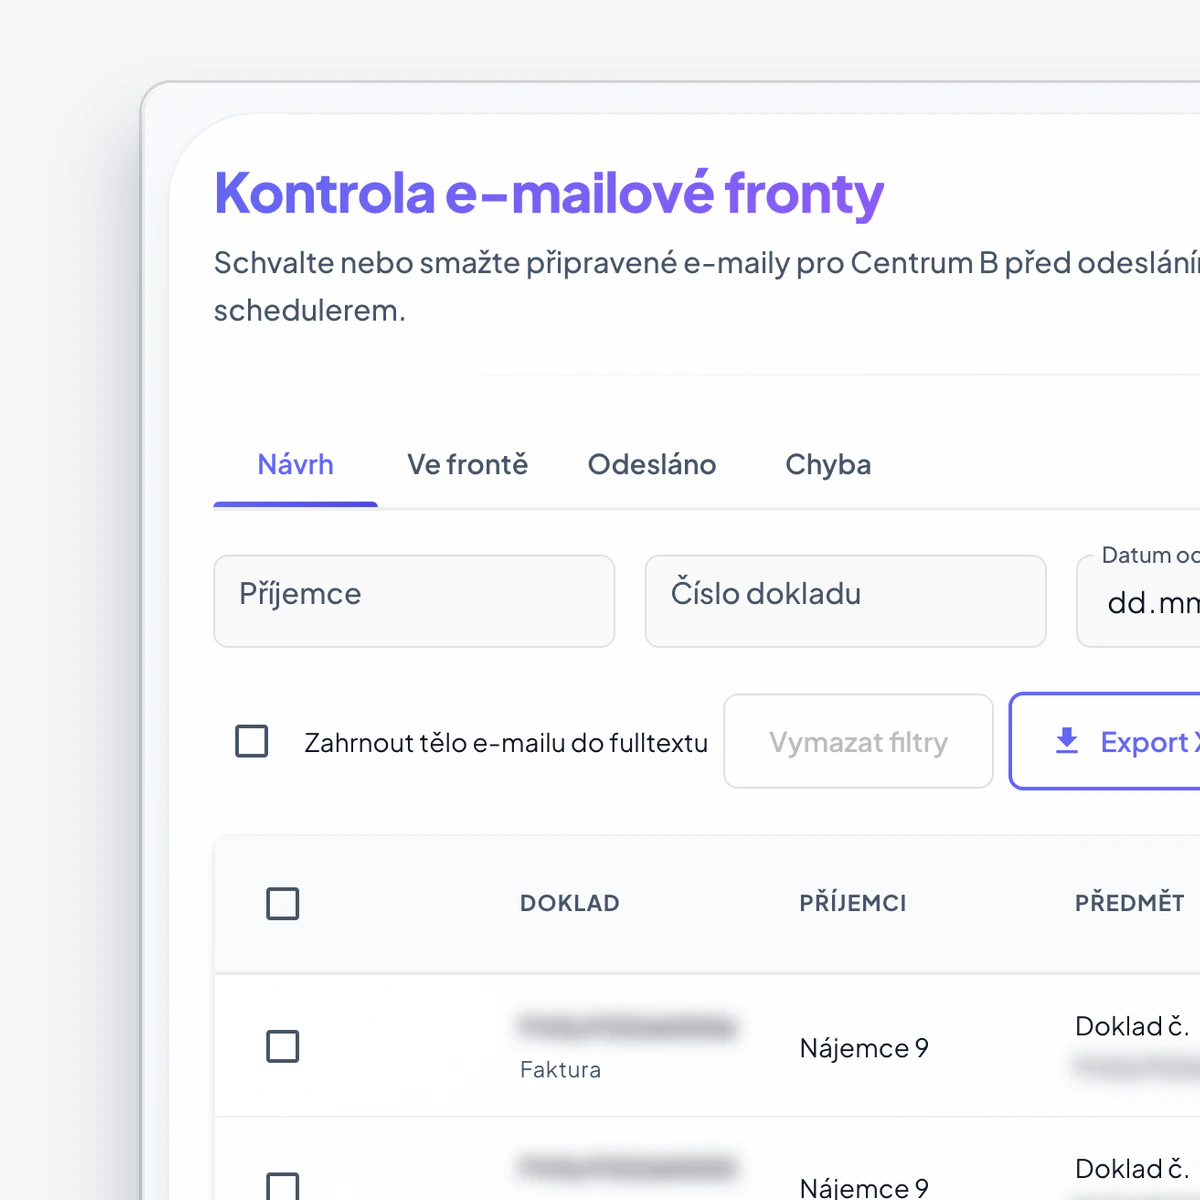Click the label Zahrnout tělo e-mailu do fulltextu
1200x1200 pixels.
pyautogui.click(x=506, y=743)
